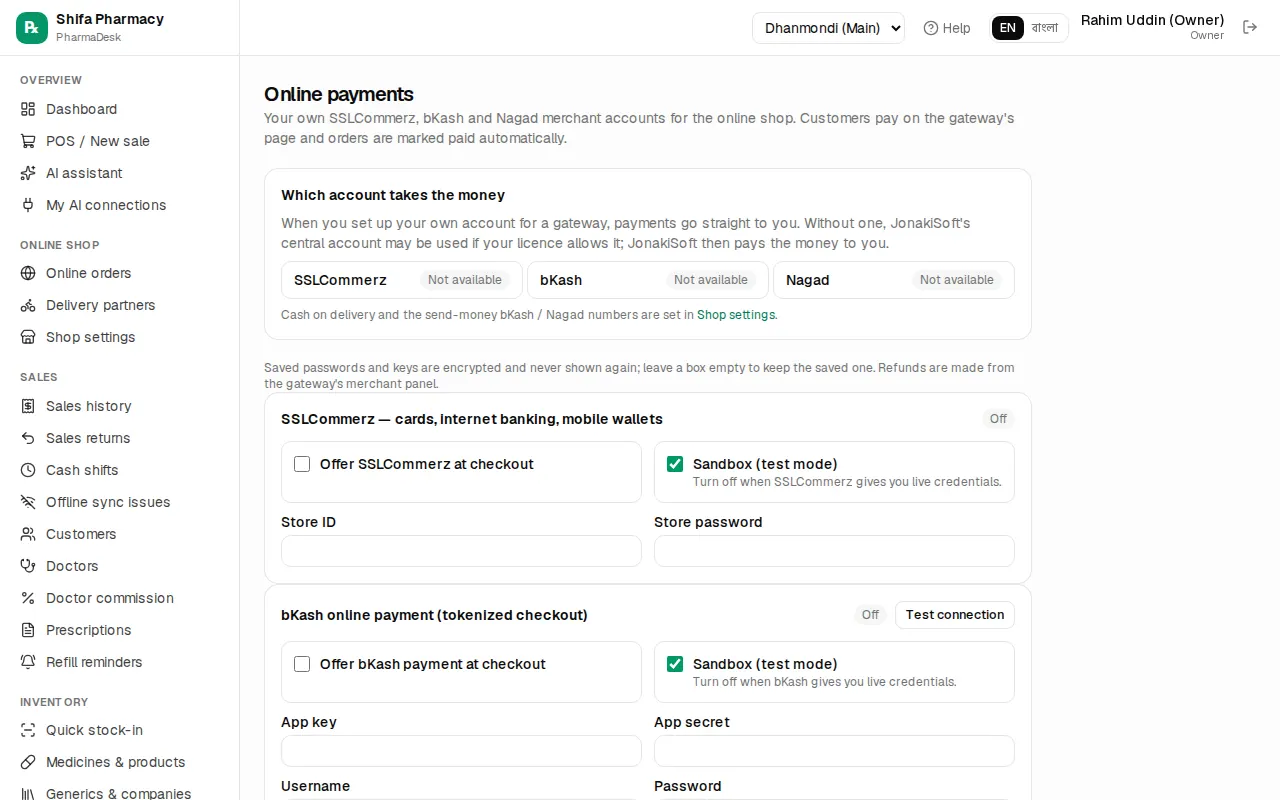Viewport: 1280px width, 800px height.
Task: Click the Doctors stethoscope icon
Action: point(28,566)
